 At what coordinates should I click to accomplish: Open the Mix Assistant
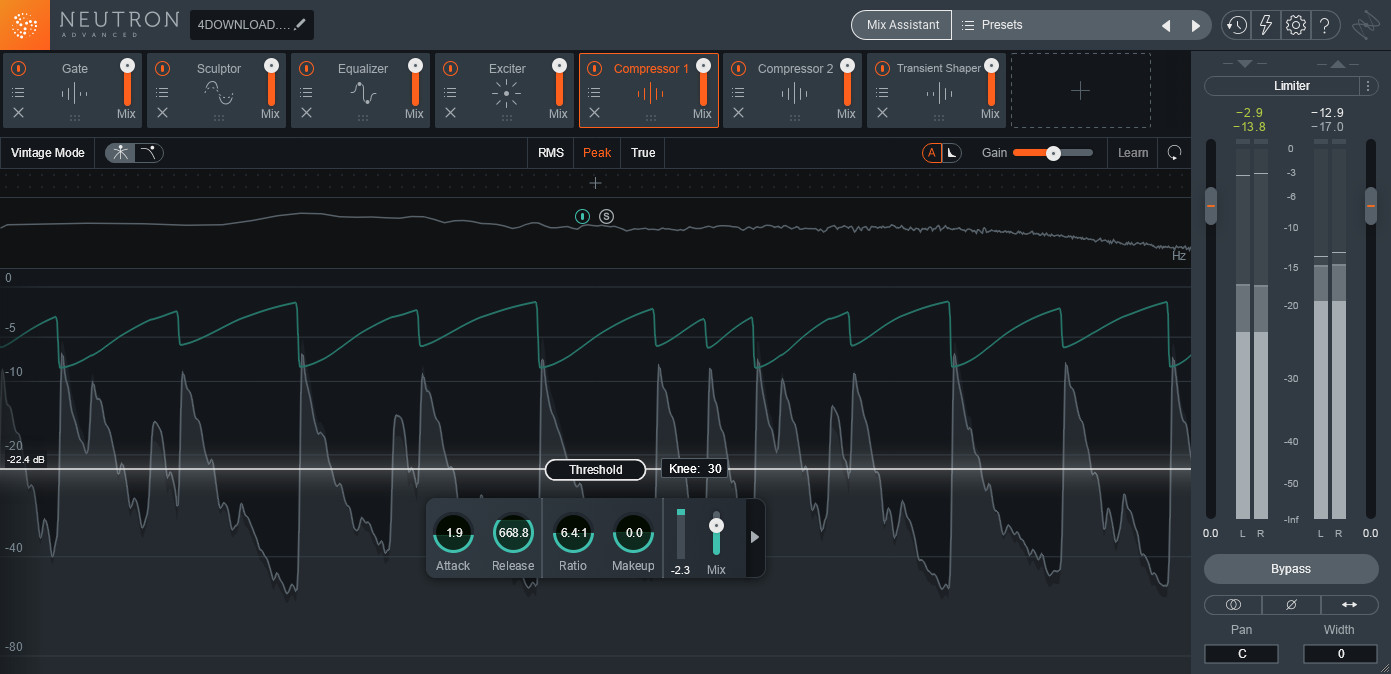(x=903, y=25)
